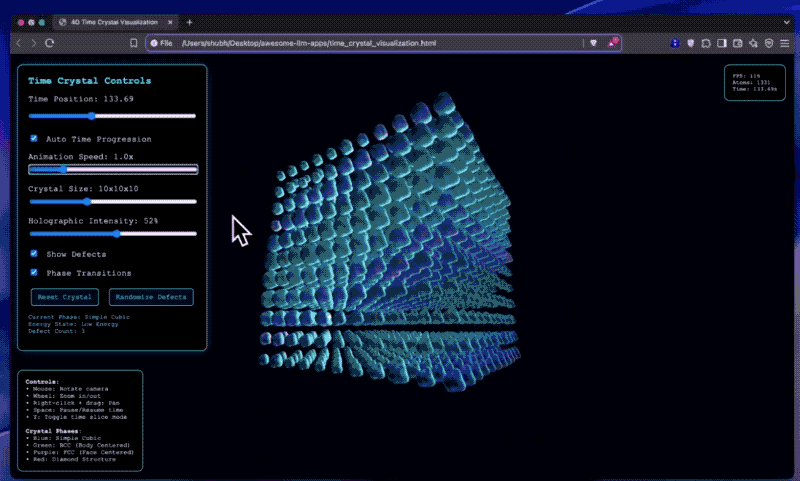
Task: Toggle the browser sidebar panel icon
Action: [x=722, y=43]
